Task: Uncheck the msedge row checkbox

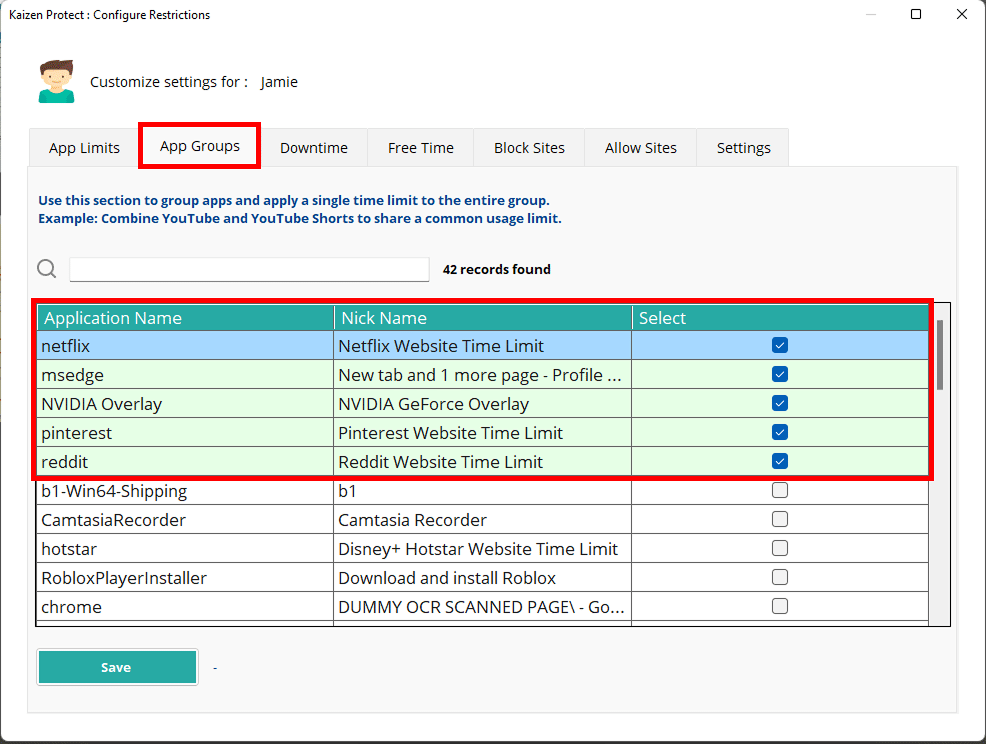Action: pyautogui.click(x=780, y=375)
